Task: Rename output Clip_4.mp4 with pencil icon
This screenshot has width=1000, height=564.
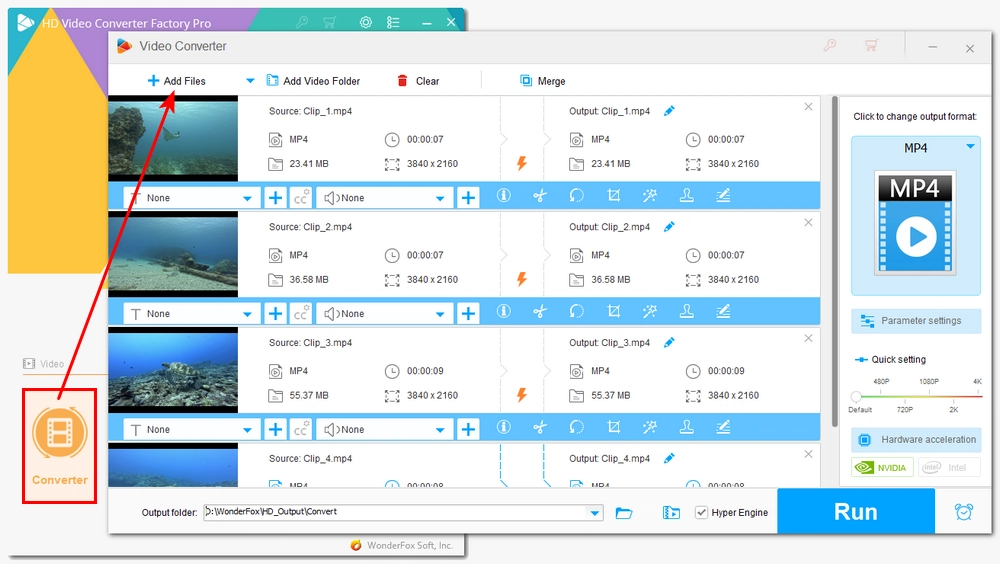Action: 669,458
